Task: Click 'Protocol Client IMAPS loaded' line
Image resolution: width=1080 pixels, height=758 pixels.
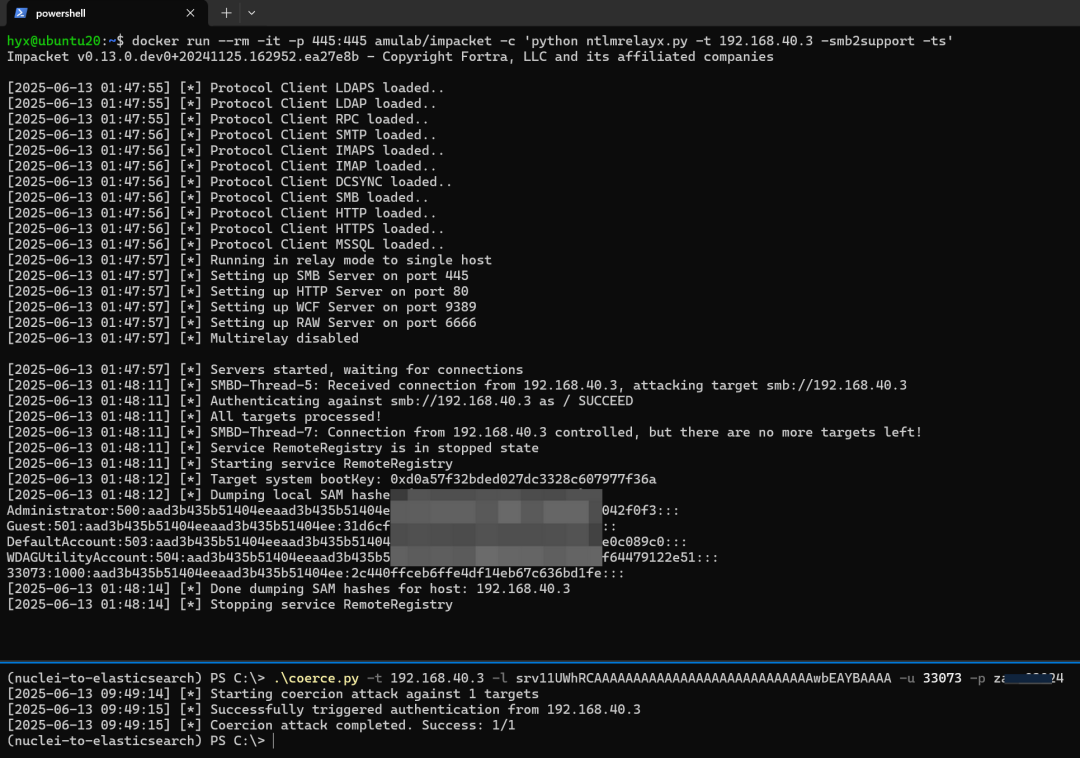Action: pyautogui.click(x=225, y=150)
